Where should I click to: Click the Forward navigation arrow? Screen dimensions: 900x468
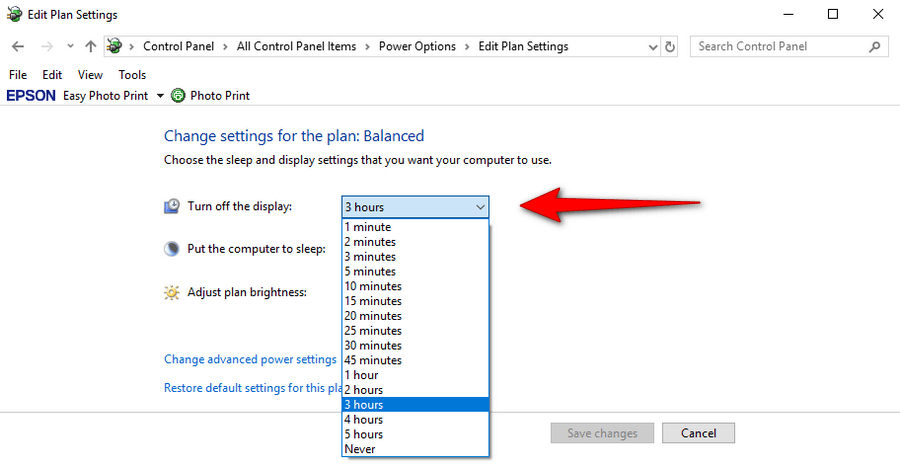[47, 47]
